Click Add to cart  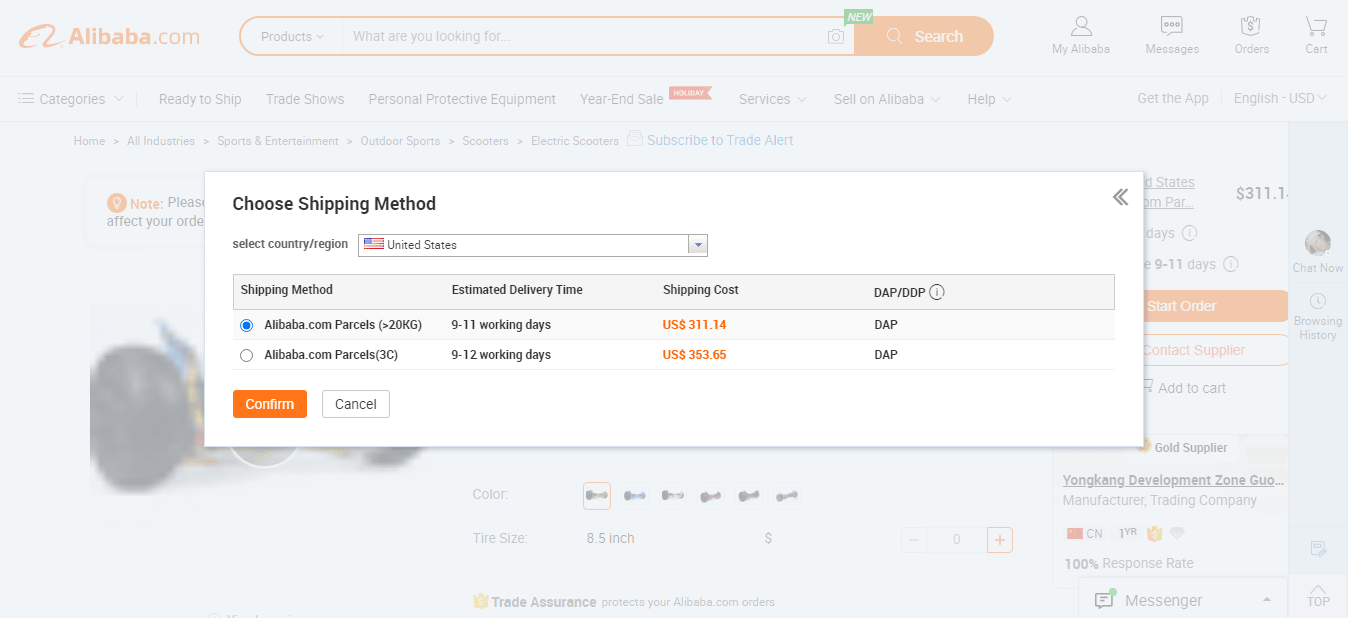coord(1190,388)
